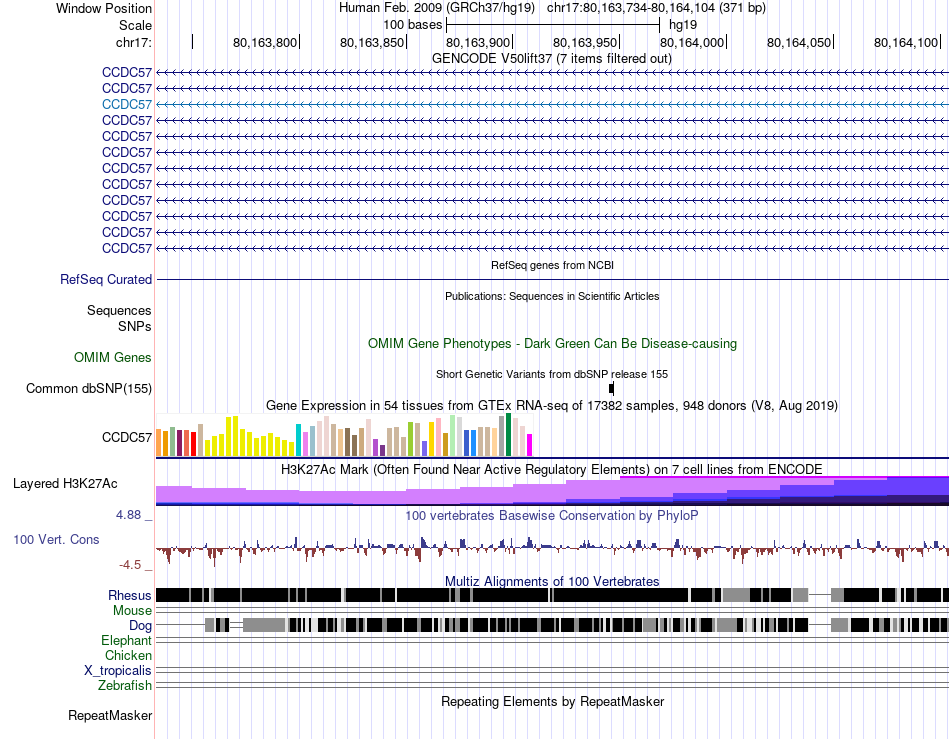Screen dimensions: 950x739
Task: Click the 80,163,800 ruler position label
Action: point(265,42)
